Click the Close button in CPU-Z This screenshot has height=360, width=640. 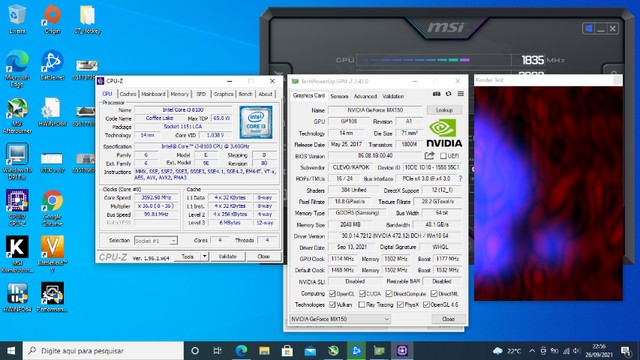click(x=263, y=256)
